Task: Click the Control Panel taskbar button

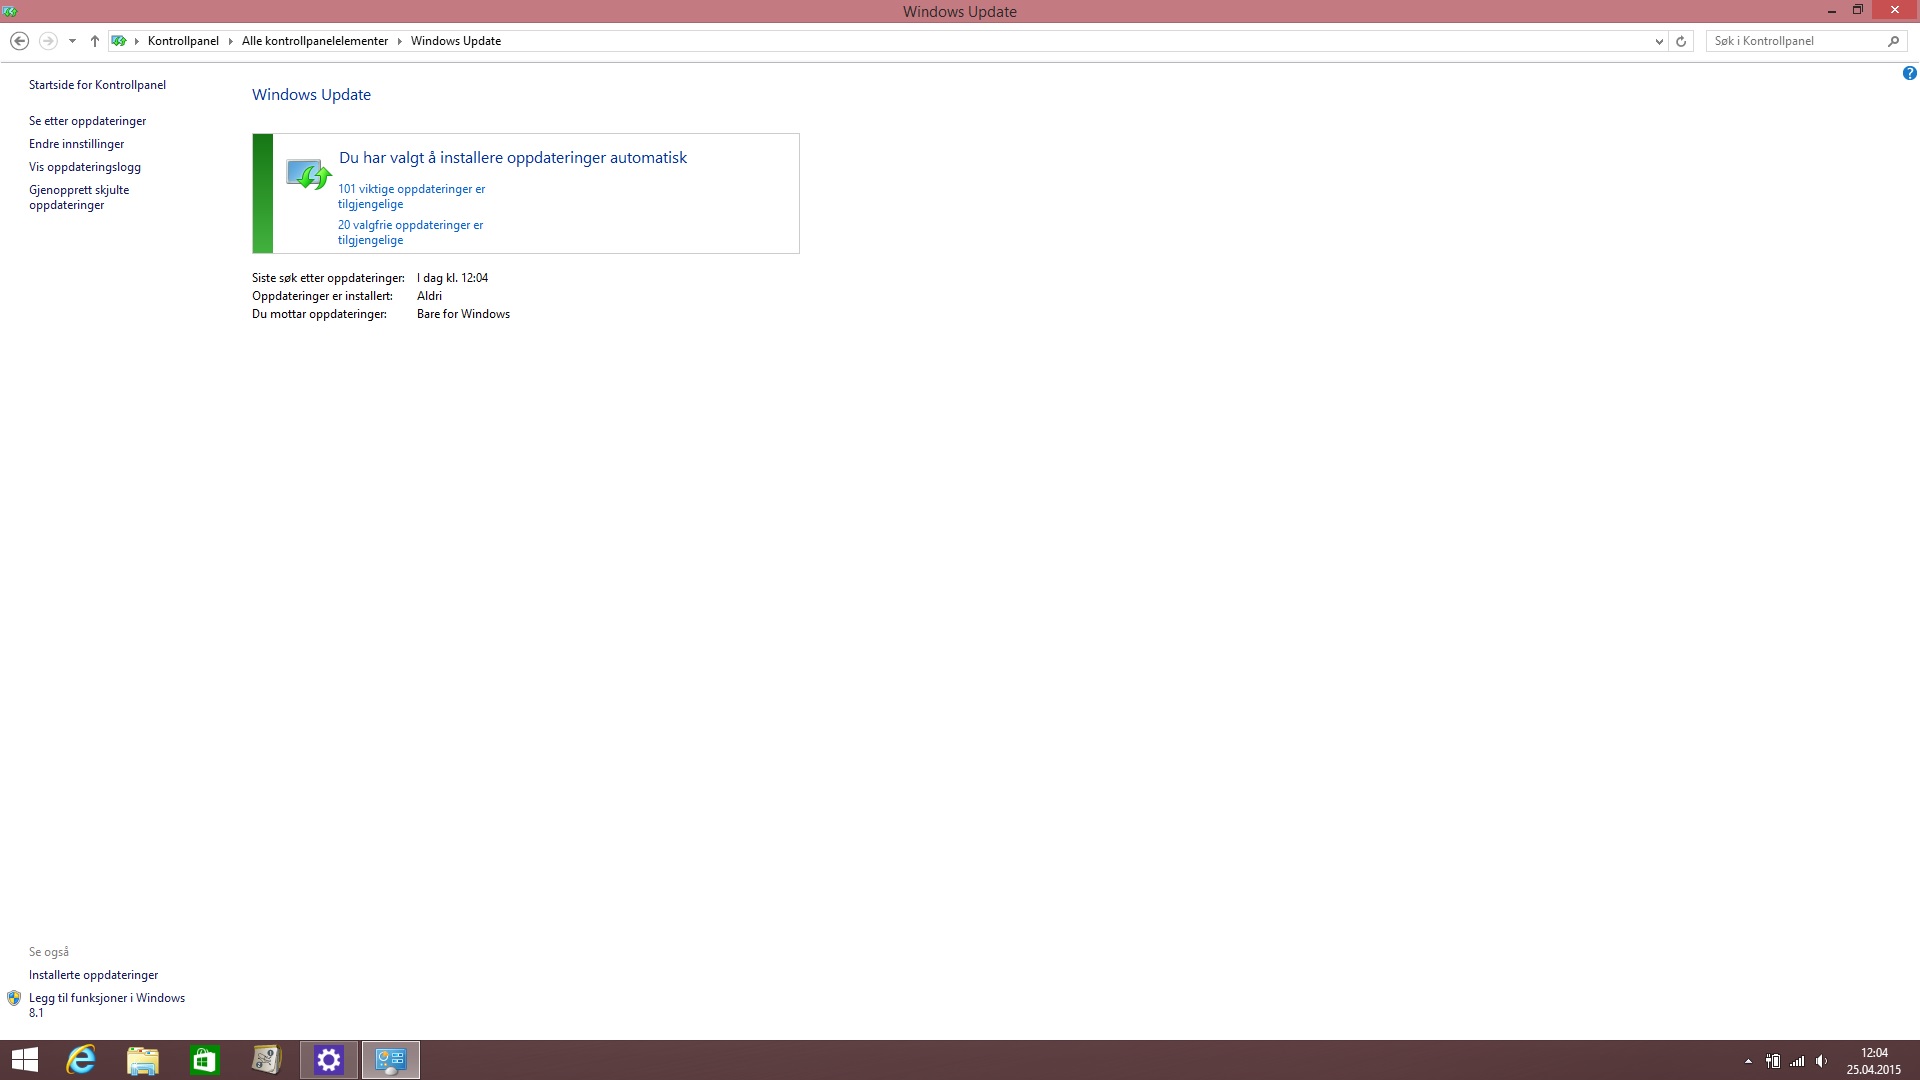Action: tap(391, 1060)
